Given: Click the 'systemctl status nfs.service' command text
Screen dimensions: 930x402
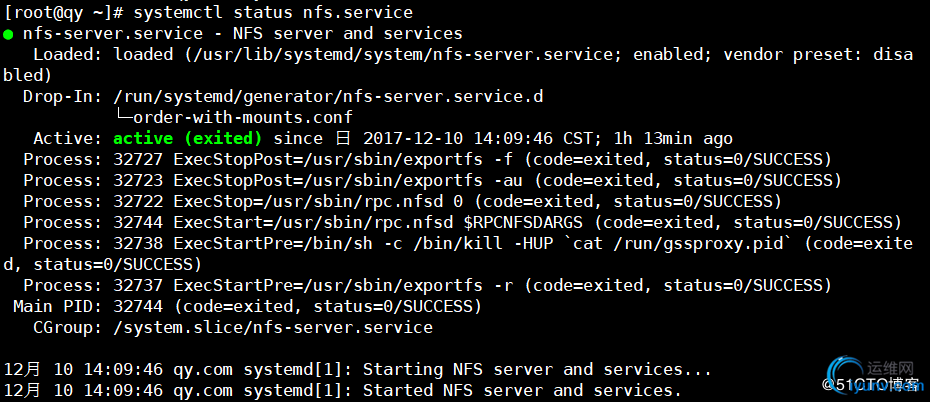Looking at the screenshot, I should click(273, 12).
